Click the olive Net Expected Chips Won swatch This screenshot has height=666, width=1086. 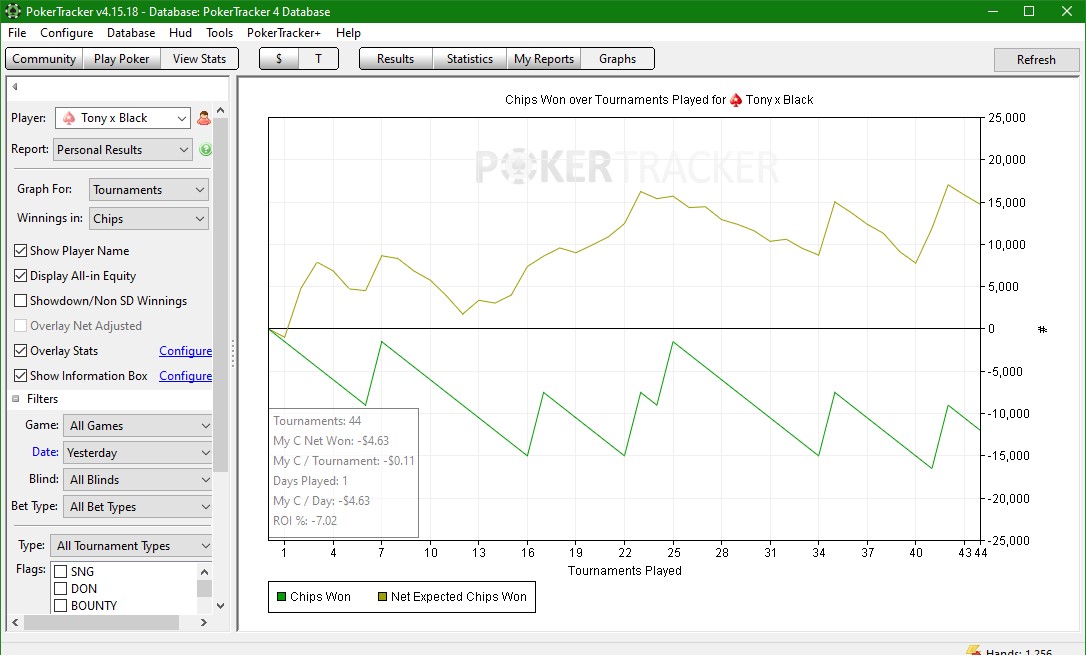(x=382, y=597)
